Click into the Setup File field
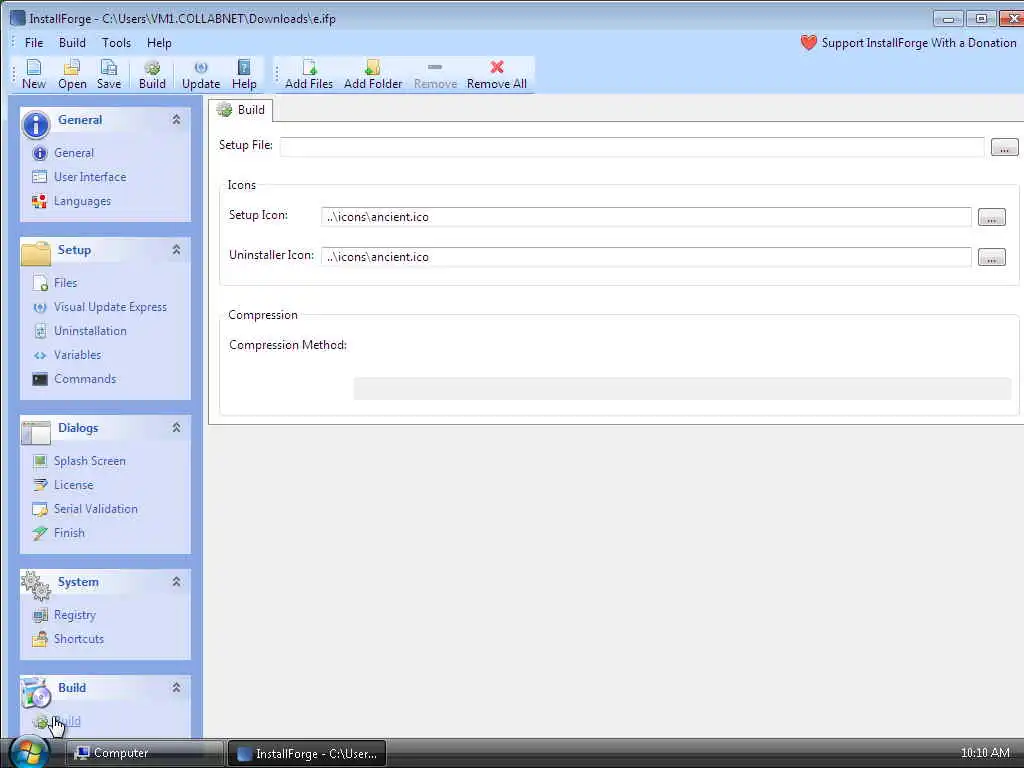The width and height of the screenshot is (1024, 768). click(x=632, y=147)
